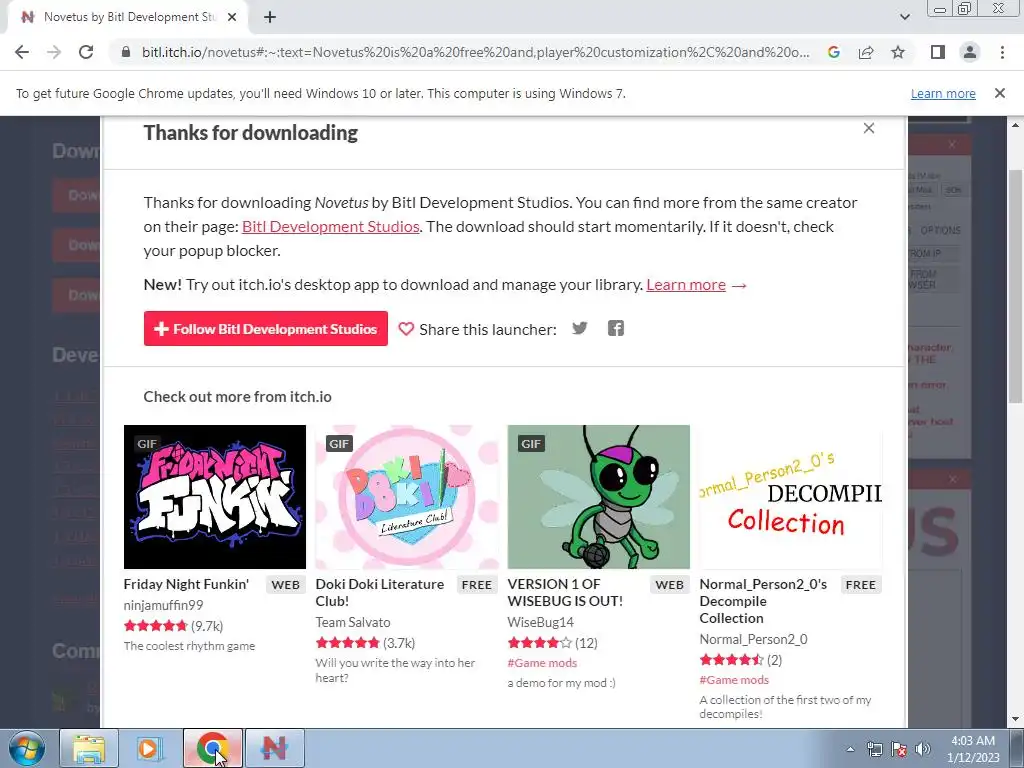Click the address bar URL field
This screenshot has width=1024, height=768.
(475, 52)
